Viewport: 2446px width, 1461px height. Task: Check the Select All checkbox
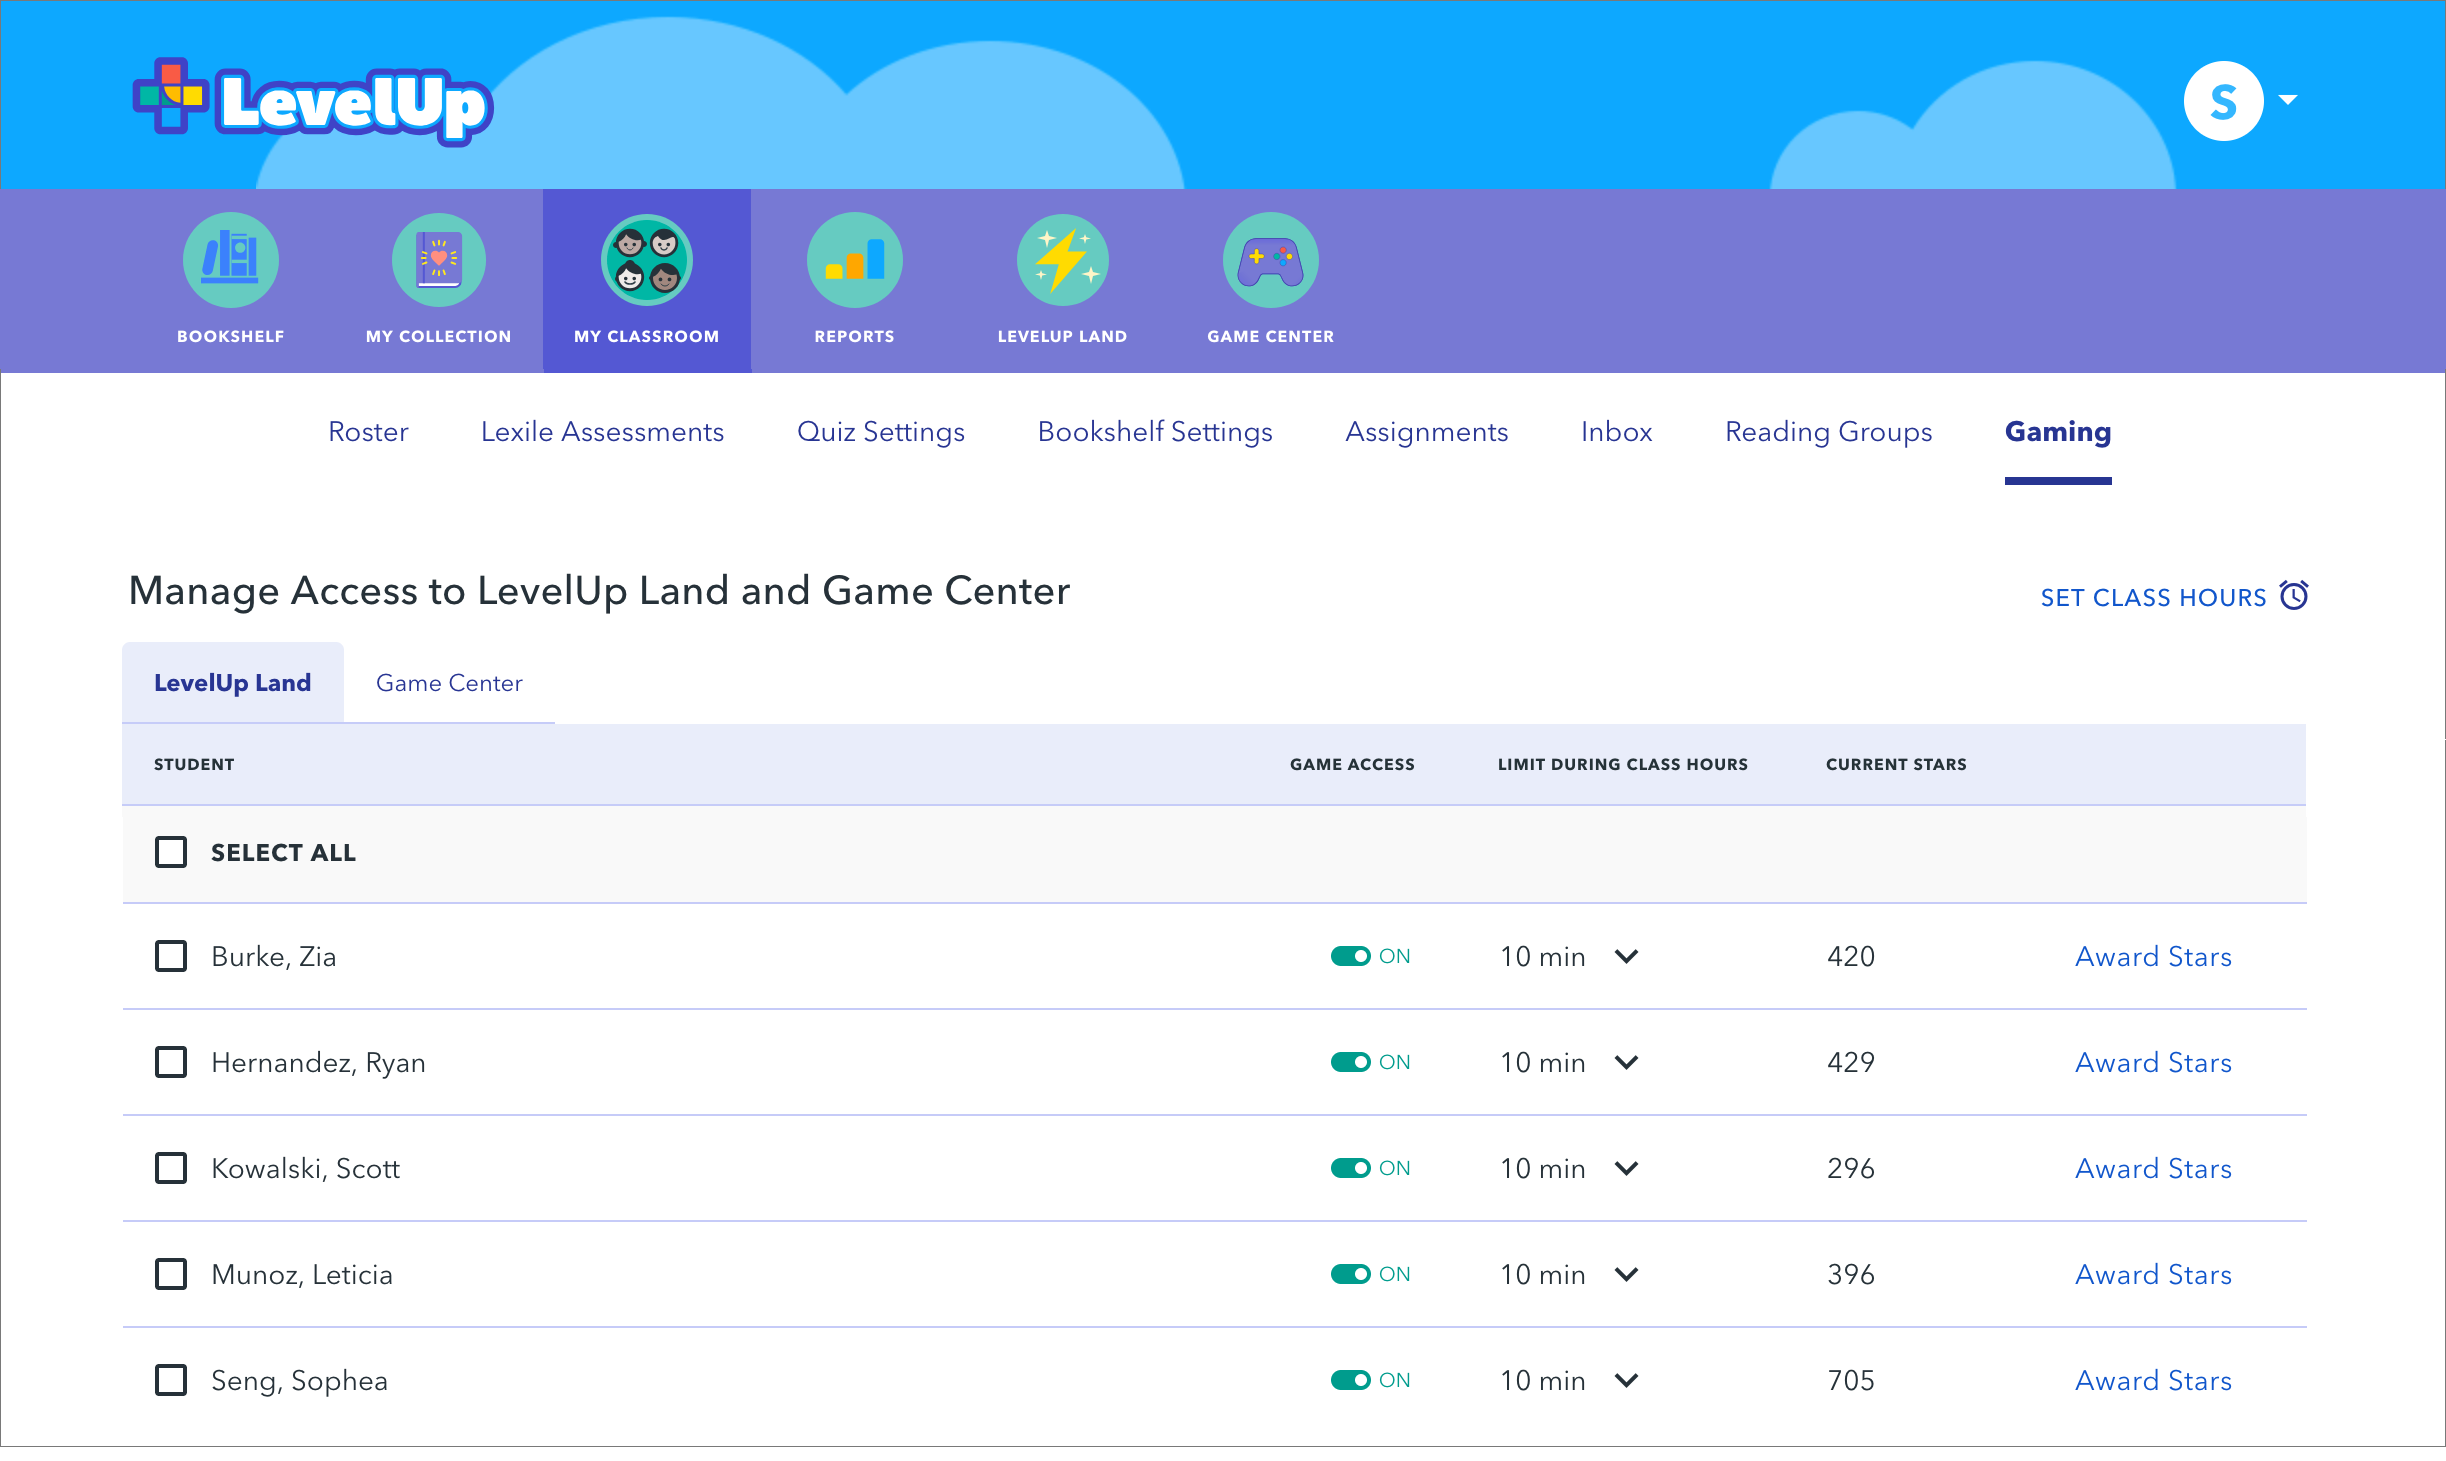[x=171, y=852]
